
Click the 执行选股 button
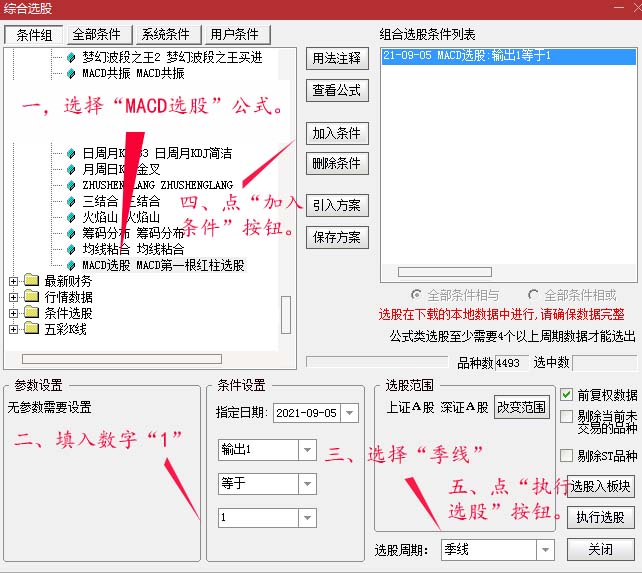pyautogui.click(x=601, y=518)
